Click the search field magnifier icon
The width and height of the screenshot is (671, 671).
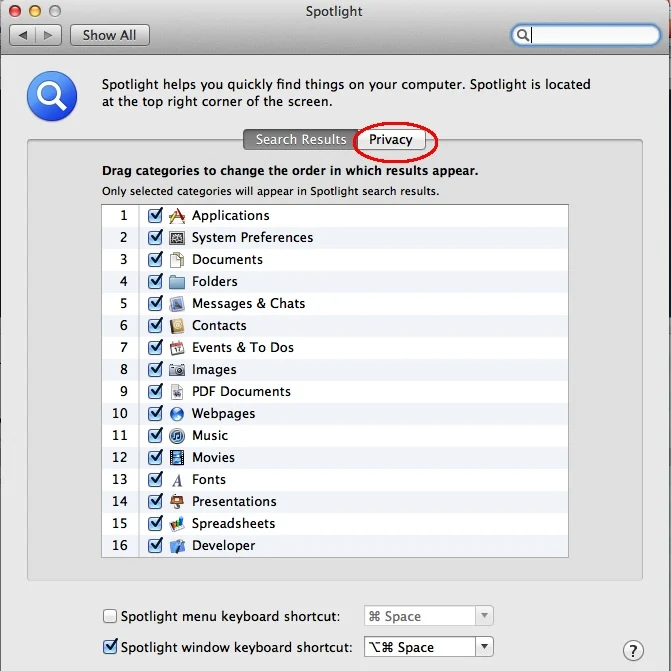[523, 35]
